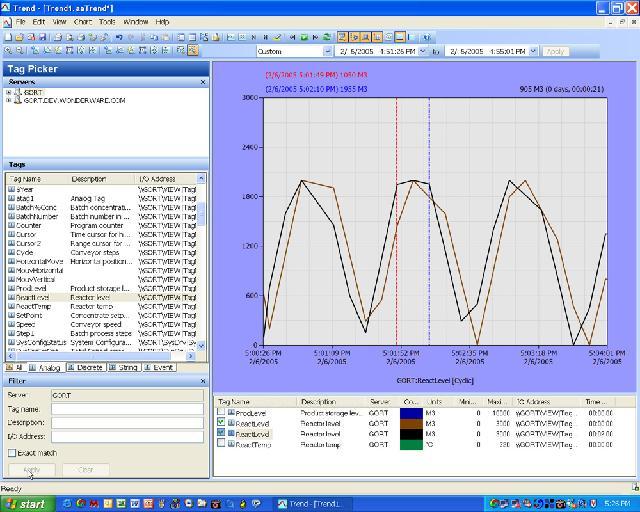Open the Custom time range dropdown

click(x=327, y=51)
